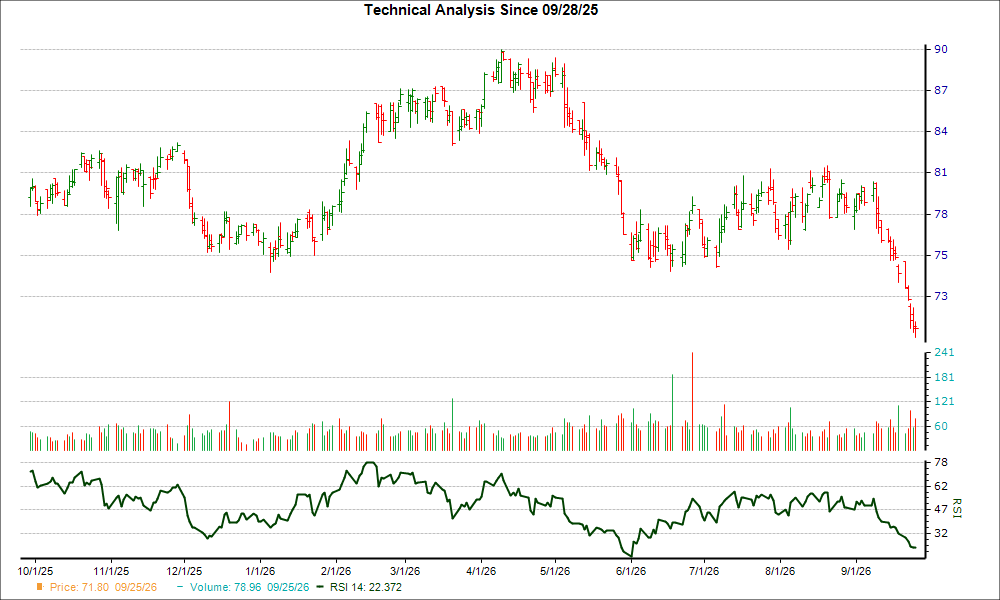The height and width of the screenshot is (600, 1000).
Task: Click the 62 RSI axis label
Action: click(941, 487)
